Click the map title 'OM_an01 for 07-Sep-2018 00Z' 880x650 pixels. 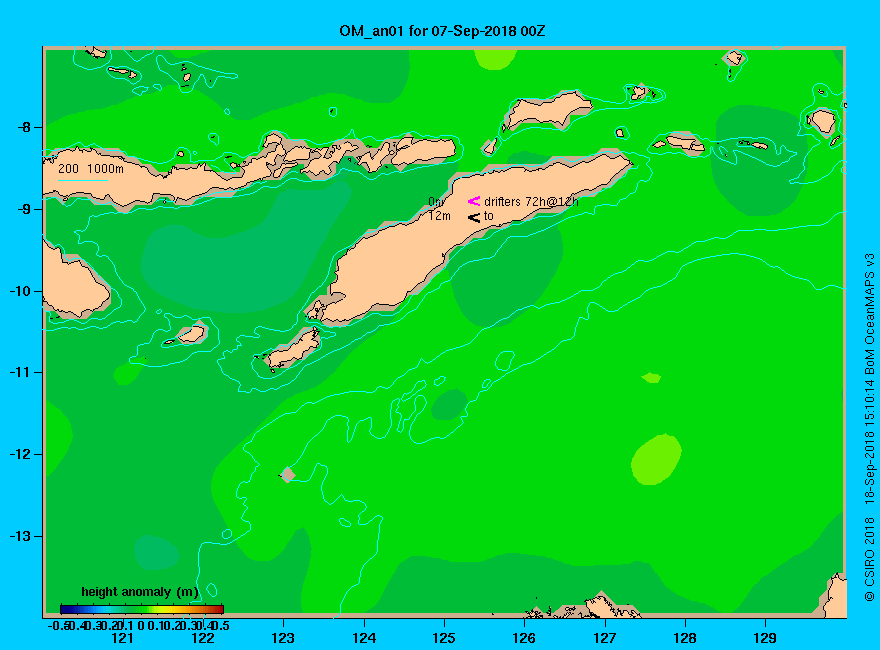pos(442,31)
